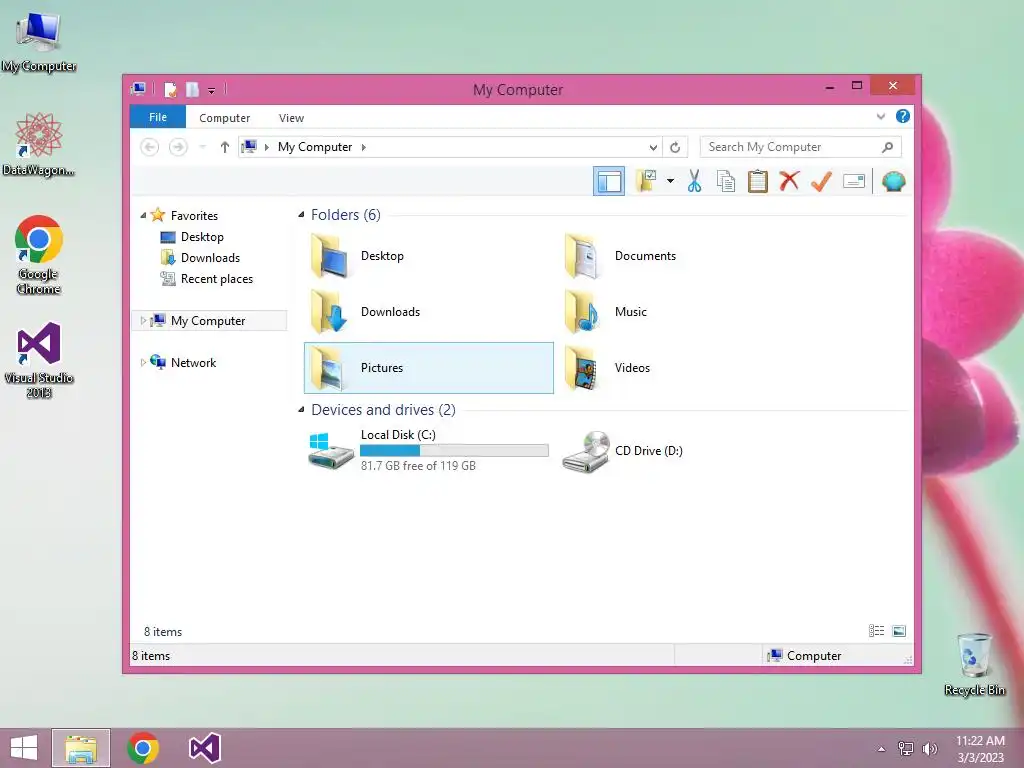
Task: Click the window system icon in title bar
Action: pyautogui.click(x=138, y=89)
